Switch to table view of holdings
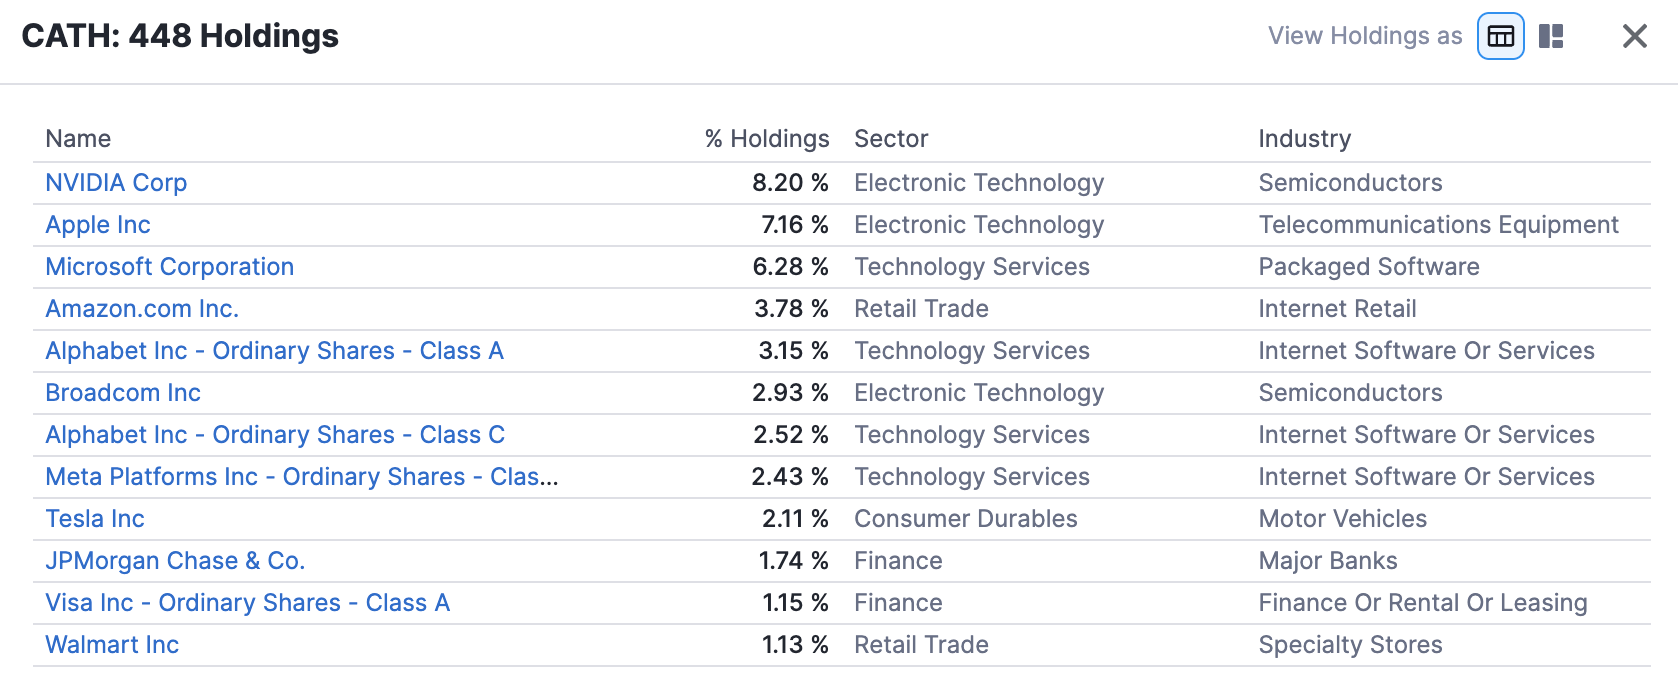This screenshot has height=674, width=1678. pyautogui.click(x=1500, y=36)
